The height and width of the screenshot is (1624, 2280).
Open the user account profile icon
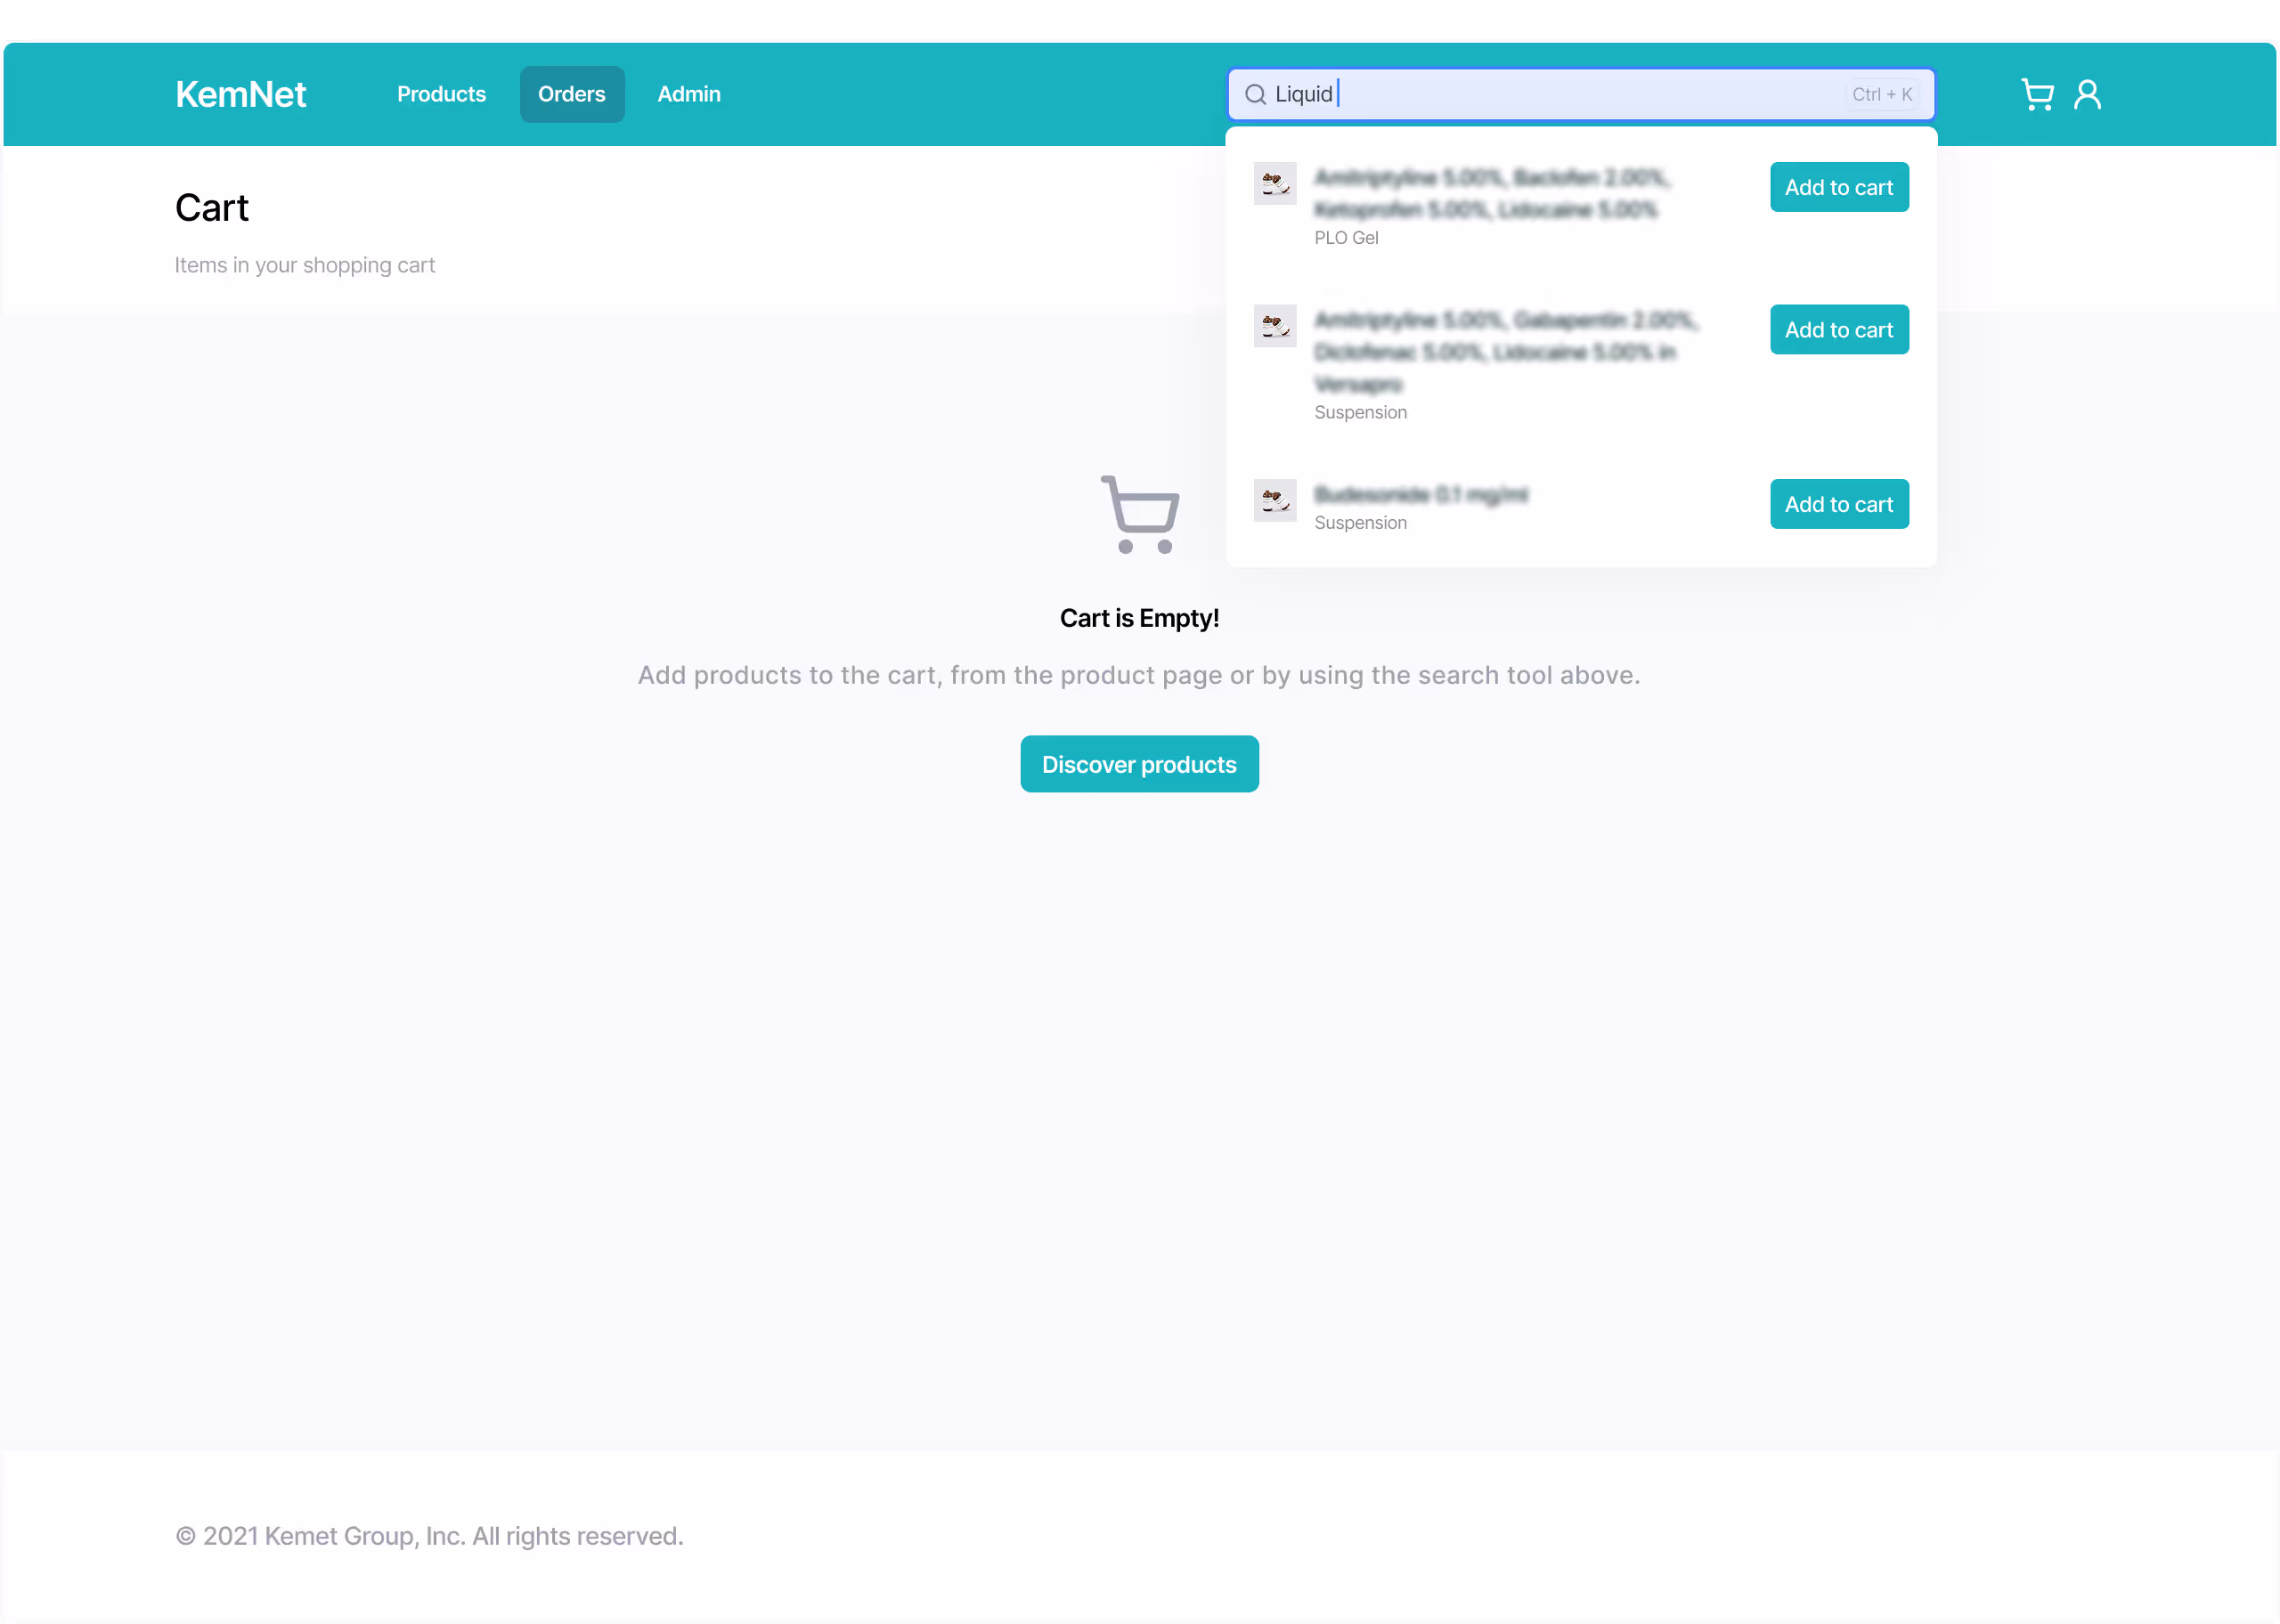(x=2087, y=95)
